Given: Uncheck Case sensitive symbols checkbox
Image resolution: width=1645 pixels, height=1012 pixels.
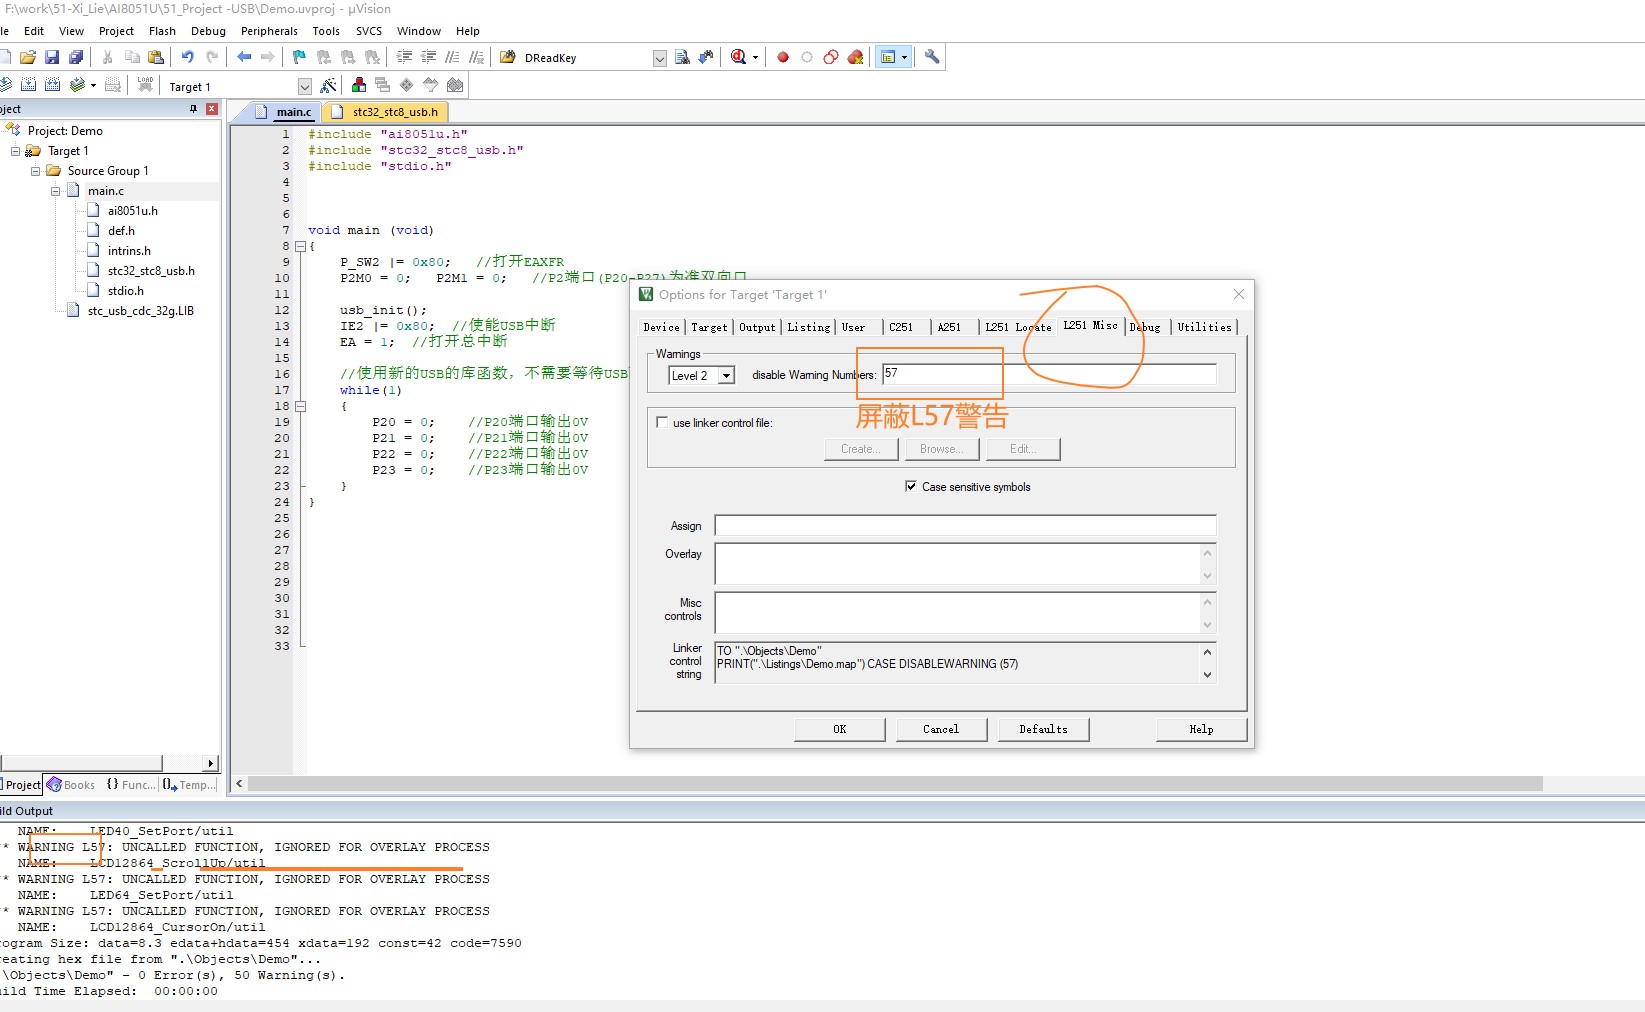Looking at the screenshot, I should [x=910, y=487].
